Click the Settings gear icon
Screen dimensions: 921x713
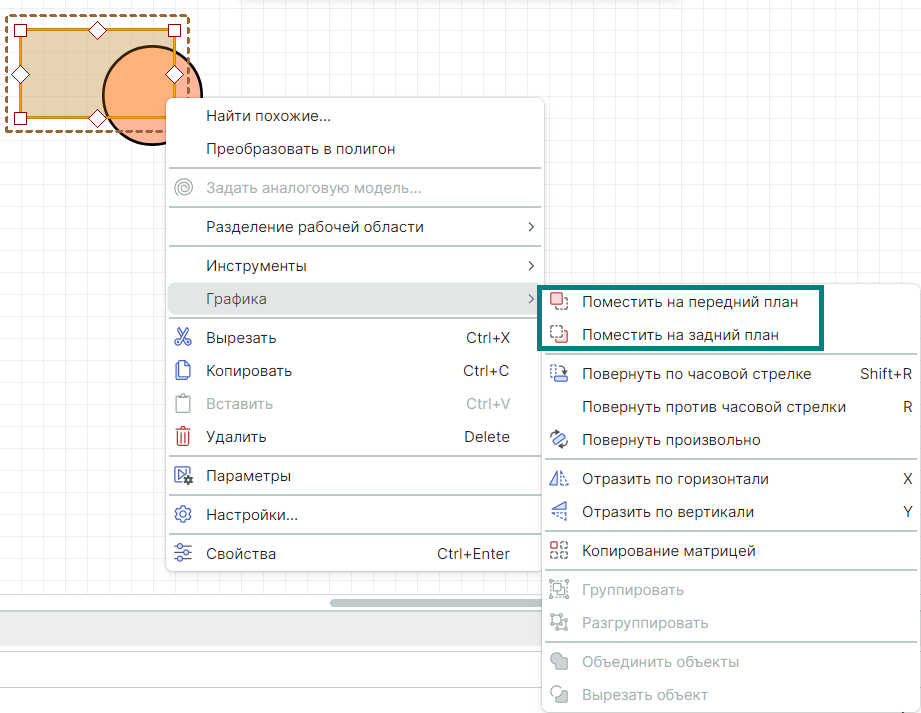pos(183,515)
